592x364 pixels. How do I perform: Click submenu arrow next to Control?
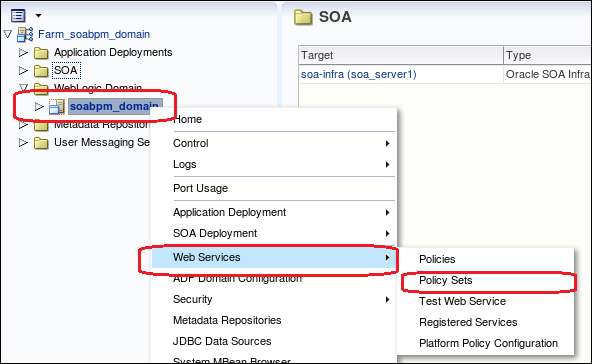click(x=387, y=143)
